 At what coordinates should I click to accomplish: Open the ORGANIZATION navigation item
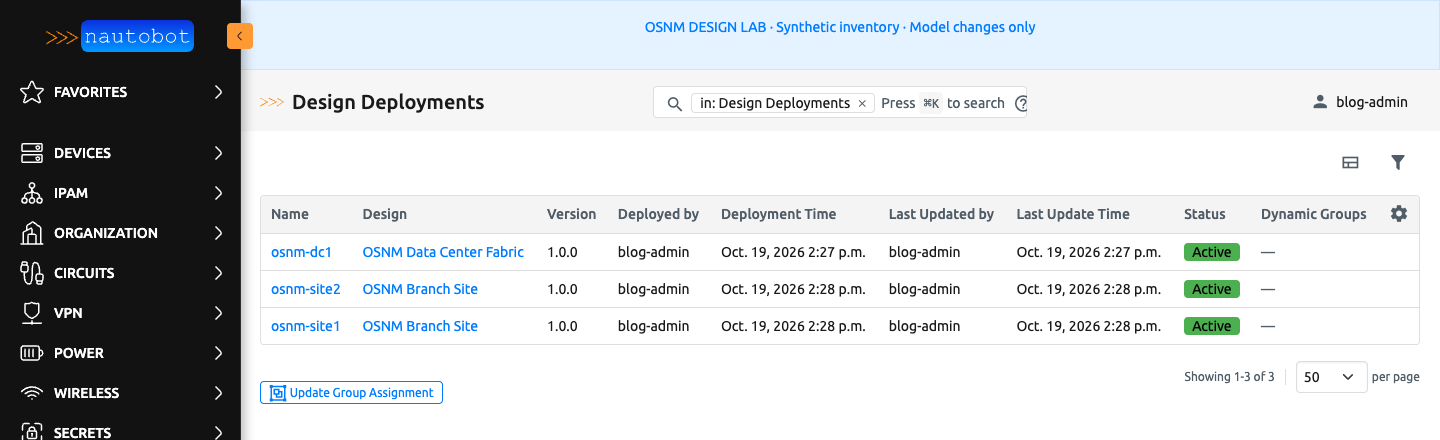click(120, 233)
